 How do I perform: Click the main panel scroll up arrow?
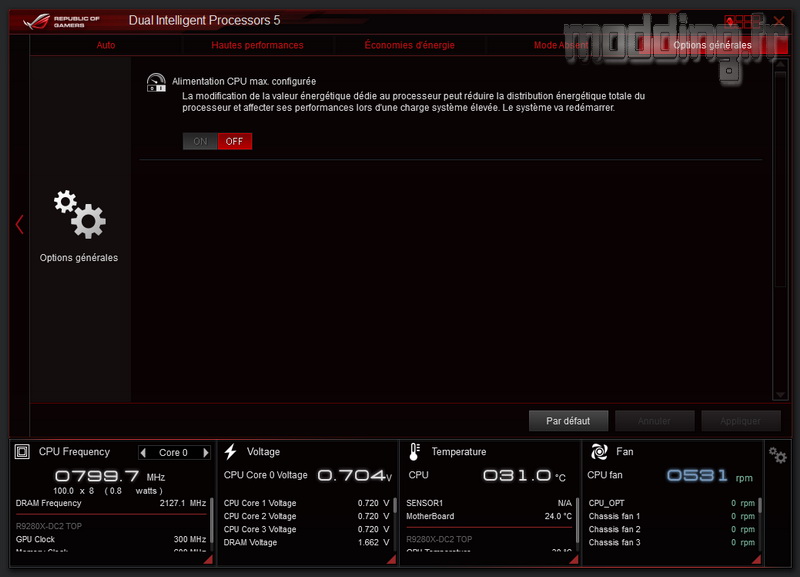(x=780, y=64)
